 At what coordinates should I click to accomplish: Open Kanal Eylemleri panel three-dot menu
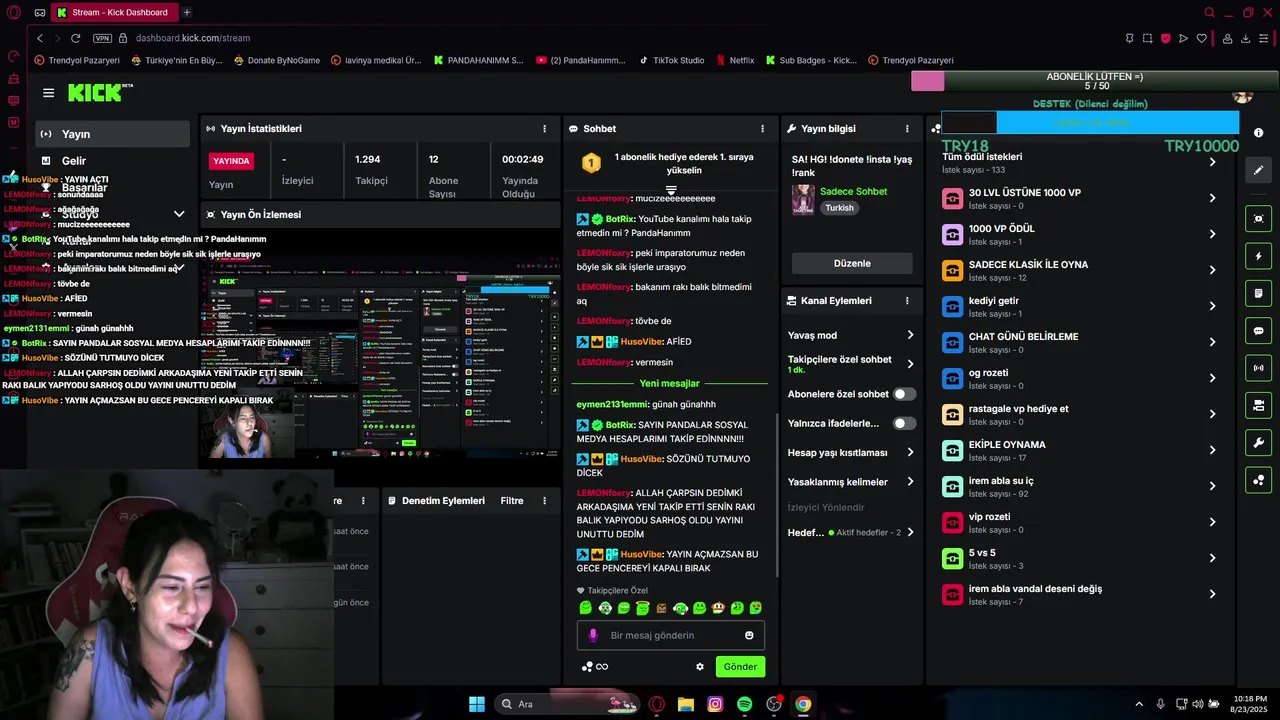(907, 301)
